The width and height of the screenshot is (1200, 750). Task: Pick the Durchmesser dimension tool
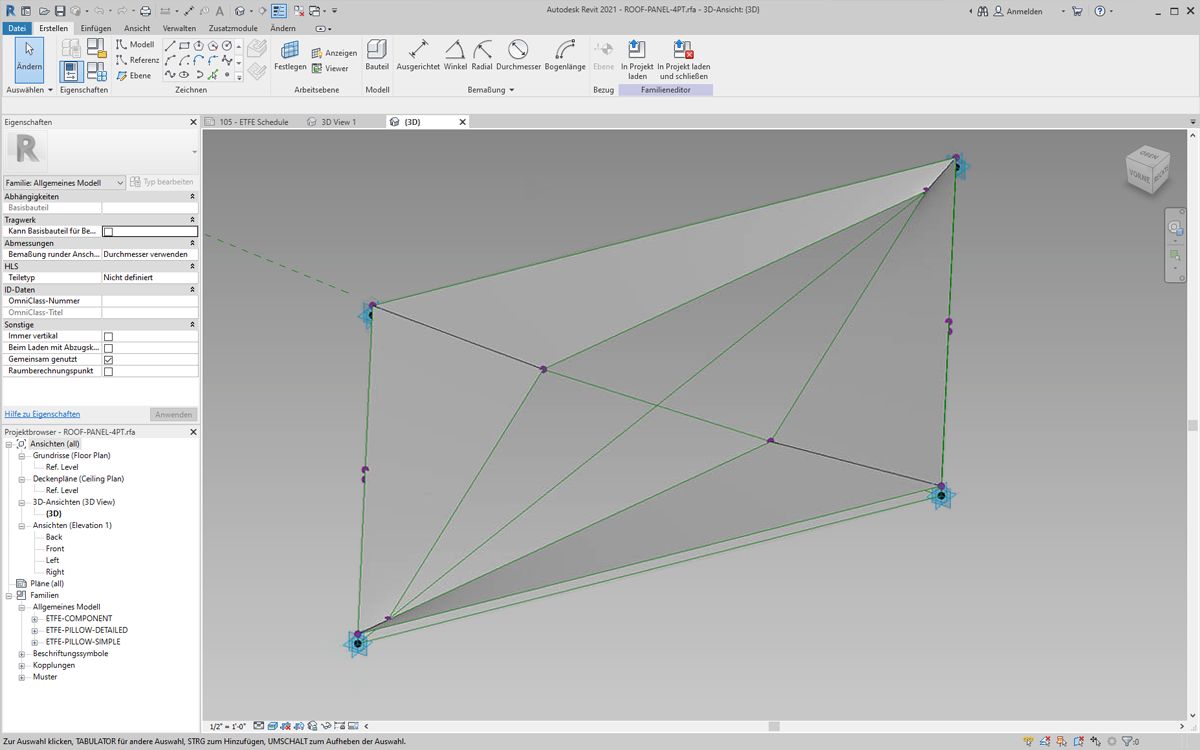coord(518,55)
